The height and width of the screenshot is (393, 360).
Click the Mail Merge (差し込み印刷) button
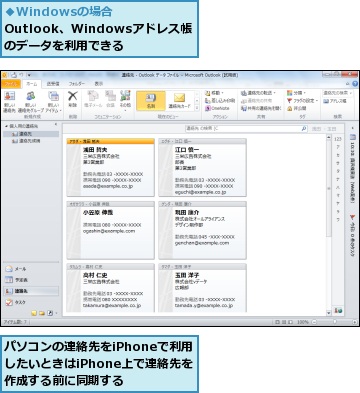(220, 100)
